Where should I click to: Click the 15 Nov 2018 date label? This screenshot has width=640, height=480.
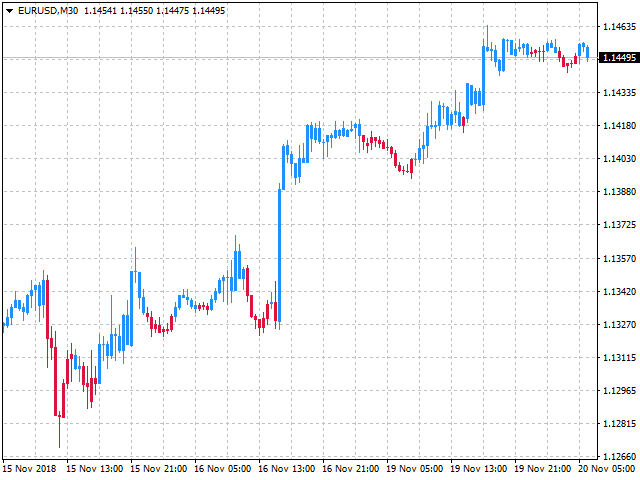pyautogui.click(x=28, y=468)
